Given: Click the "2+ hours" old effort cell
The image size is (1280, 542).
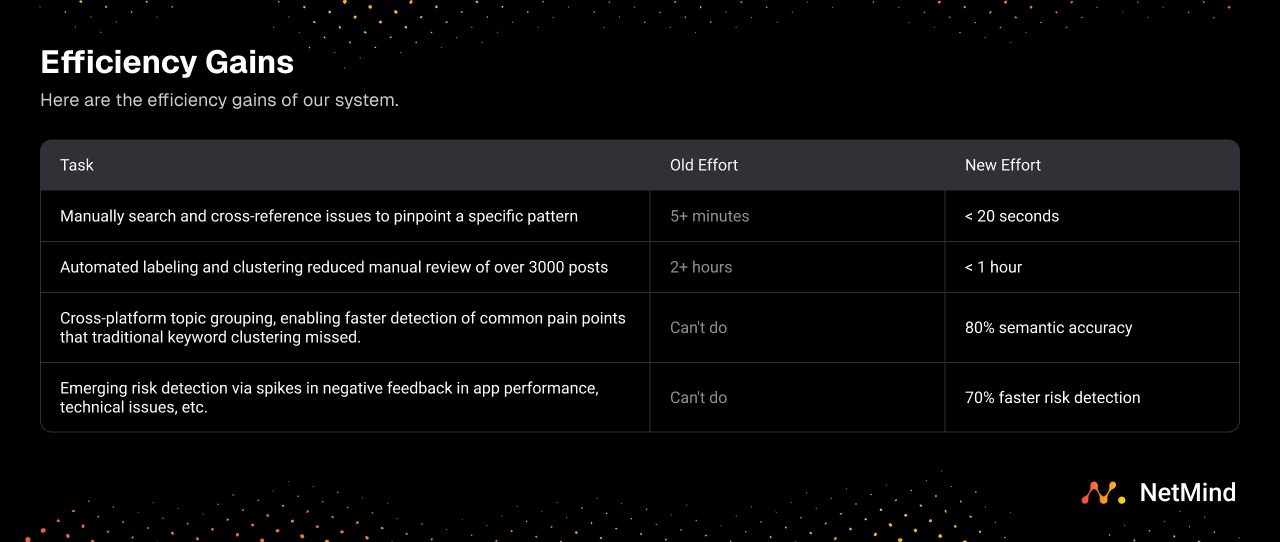Looking at the screenshot, I should point(701,267).
